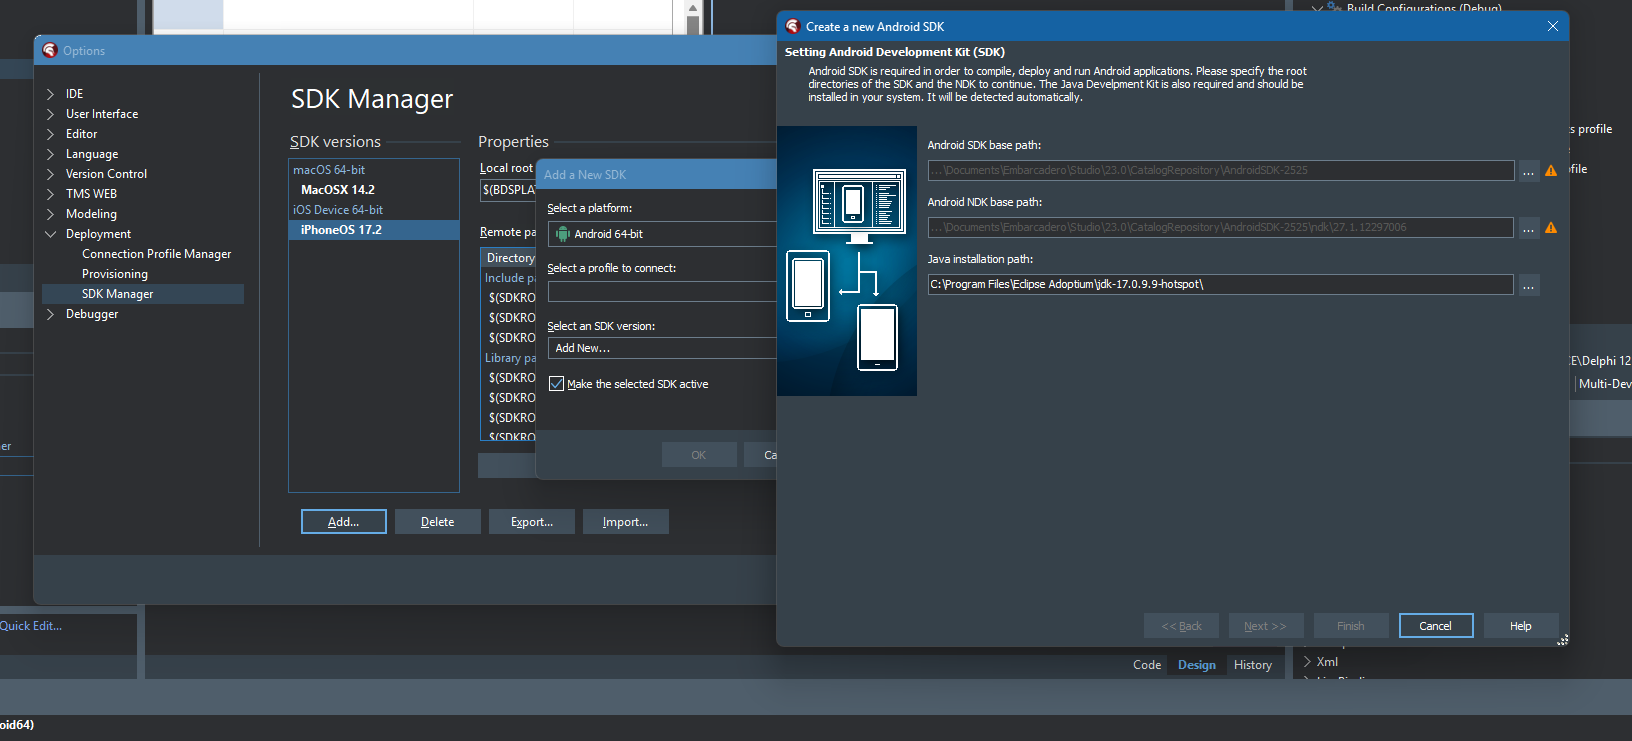Click Cancel in the Android SDK wizard
The width and height of the screenshot is (1632, 741).
tap(1436, 626)
